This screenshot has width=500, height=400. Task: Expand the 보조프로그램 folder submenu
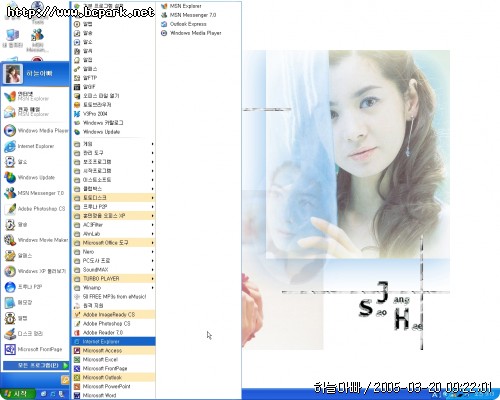click(114, 162)
